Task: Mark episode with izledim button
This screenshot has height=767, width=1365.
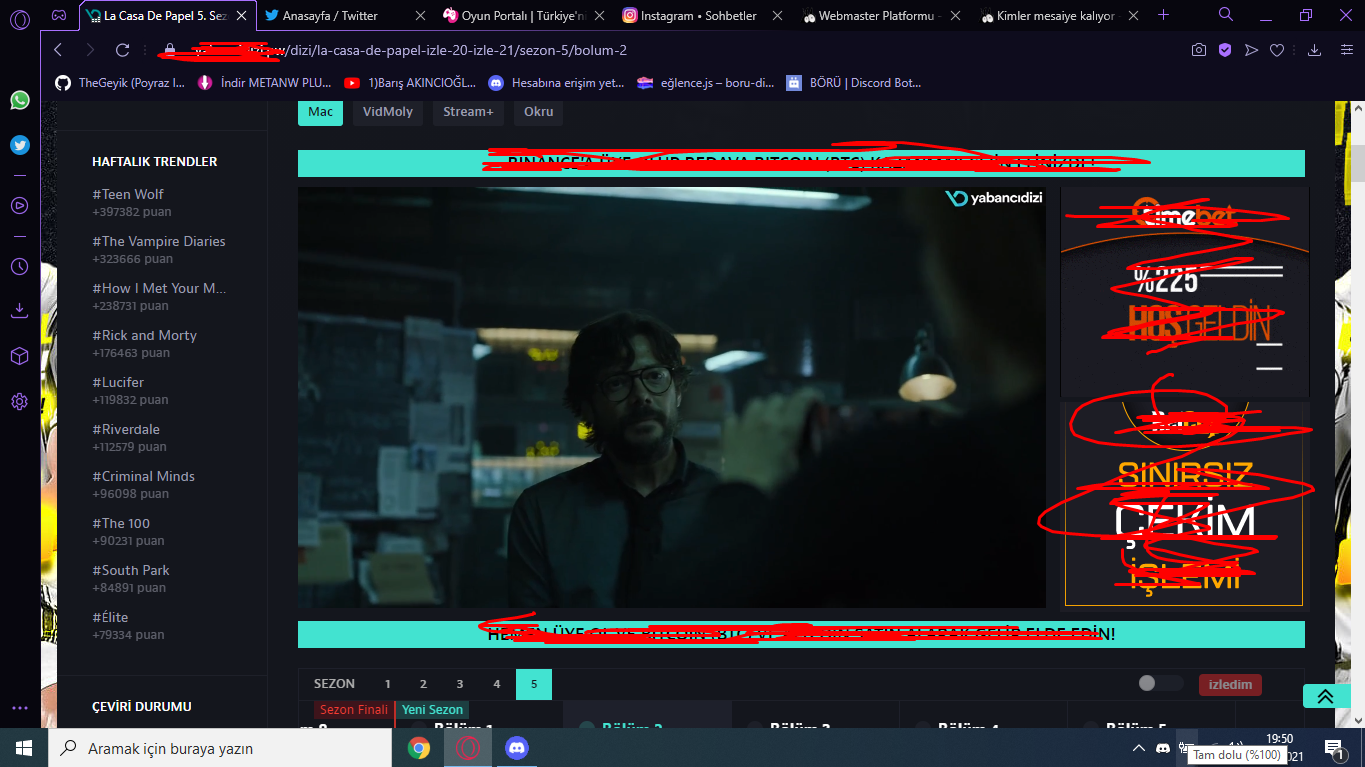Action: tap(1230, 684)
